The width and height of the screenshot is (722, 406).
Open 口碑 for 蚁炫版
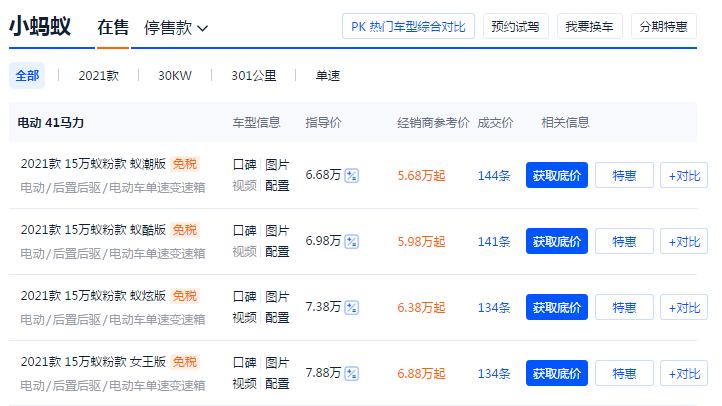click(245, 296)
